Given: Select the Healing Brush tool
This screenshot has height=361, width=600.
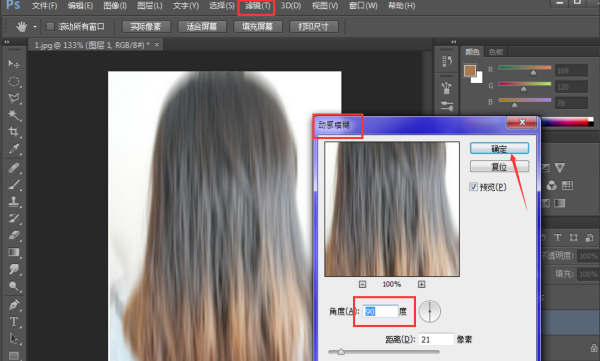Looking at the screenshot, I should (14, 168).
